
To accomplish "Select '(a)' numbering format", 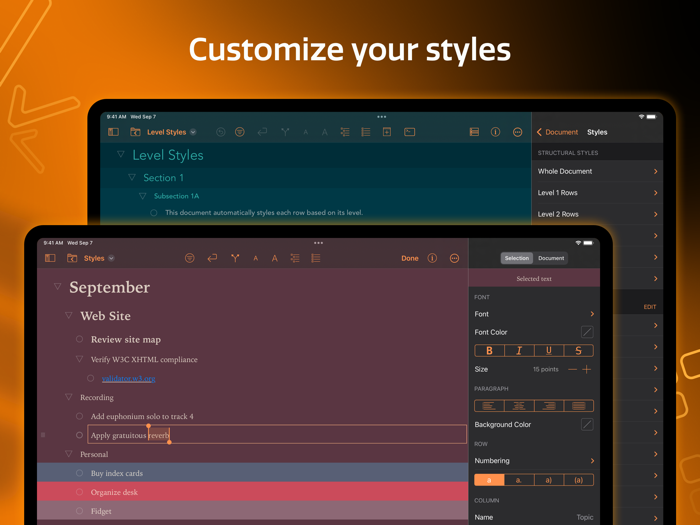I will pos(579,480).
